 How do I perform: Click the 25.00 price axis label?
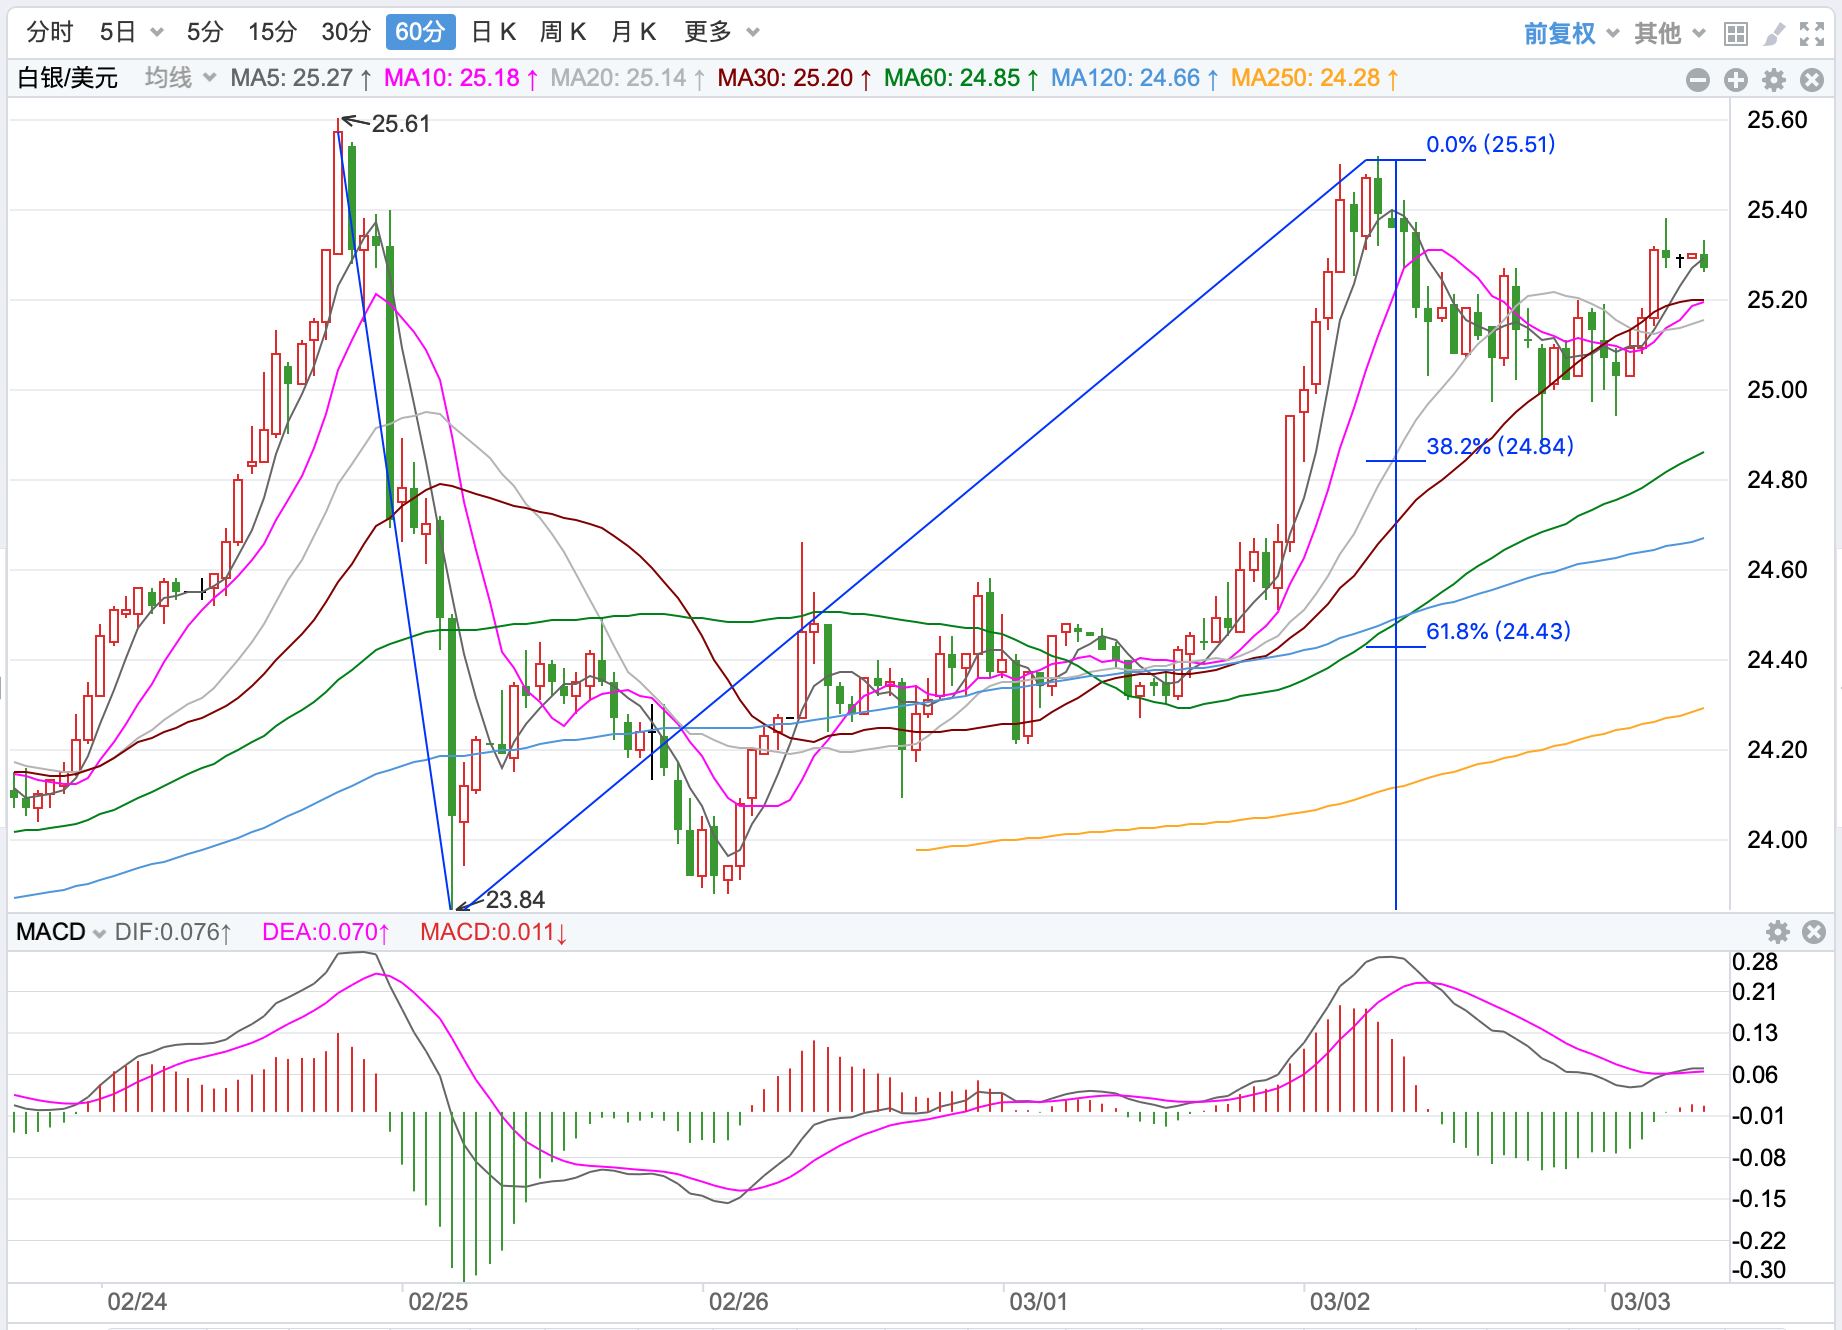click(1777, 390)
